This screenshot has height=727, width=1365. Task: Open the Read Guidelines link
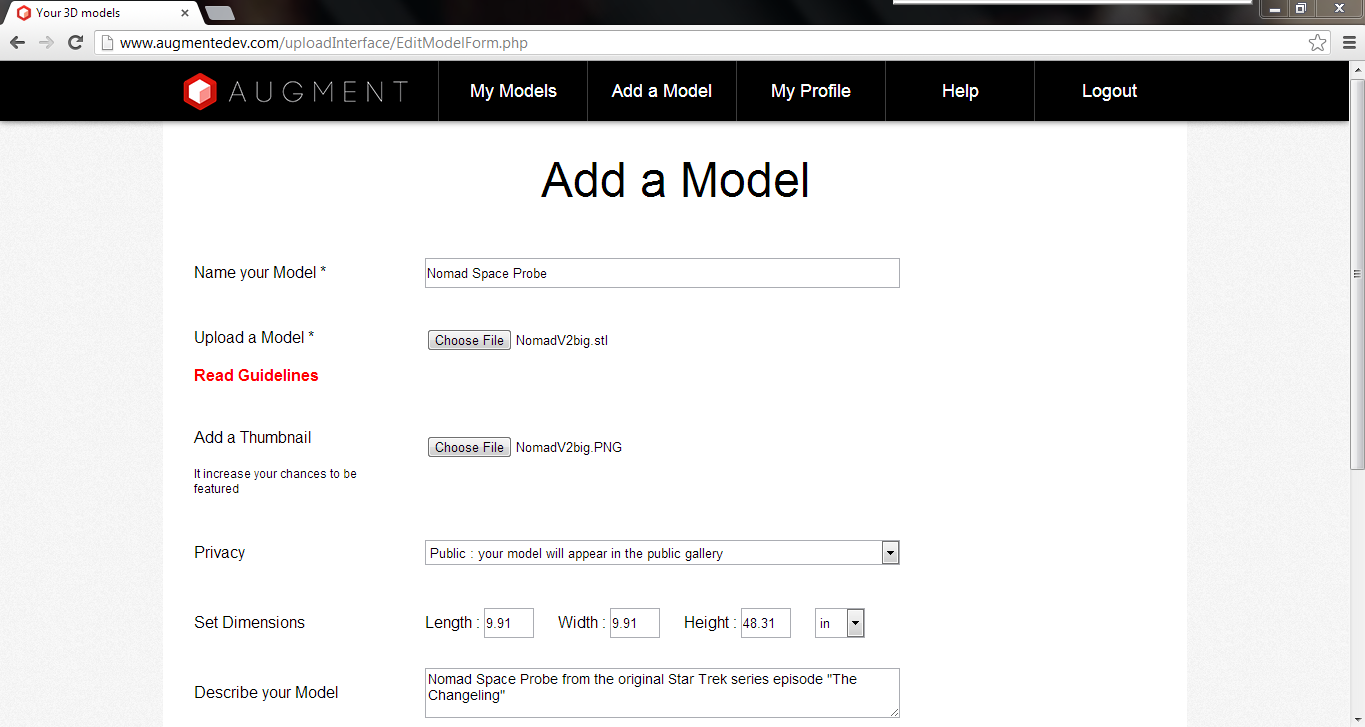(255, 375)
